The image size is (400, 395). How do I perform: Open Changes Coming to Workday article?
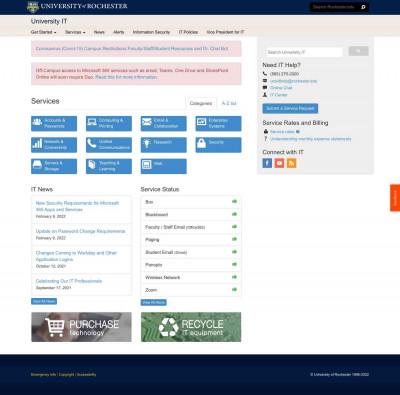tap(76, 256)
